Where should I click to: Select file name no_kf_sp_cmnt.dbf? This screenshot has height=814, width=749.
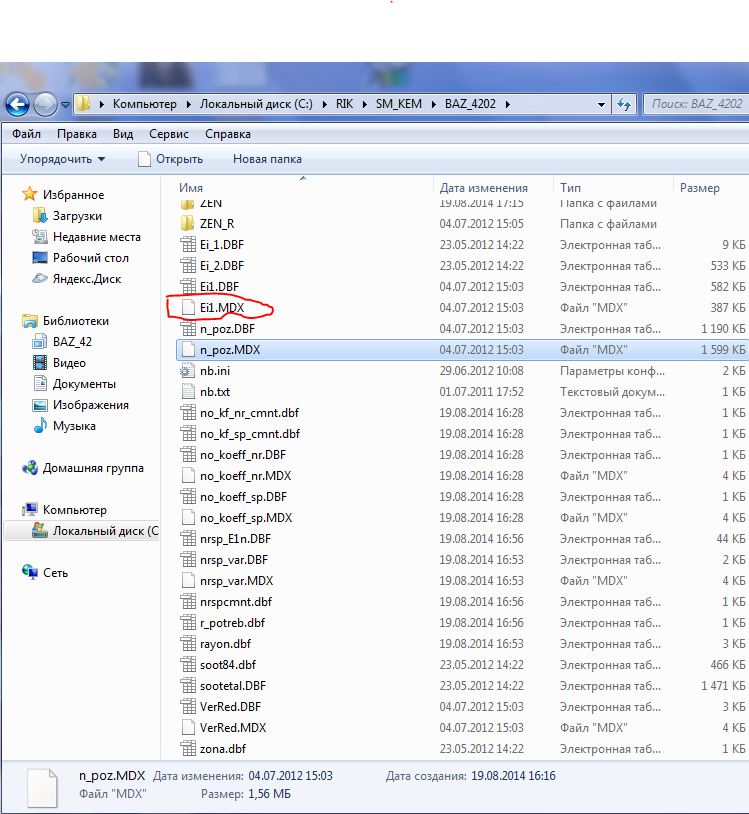250,434
